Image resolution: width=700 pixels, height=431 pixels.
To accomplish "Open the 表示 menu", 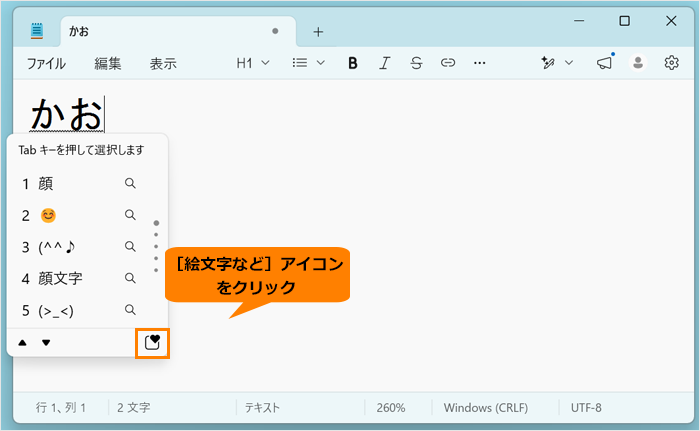I will 163,64.
